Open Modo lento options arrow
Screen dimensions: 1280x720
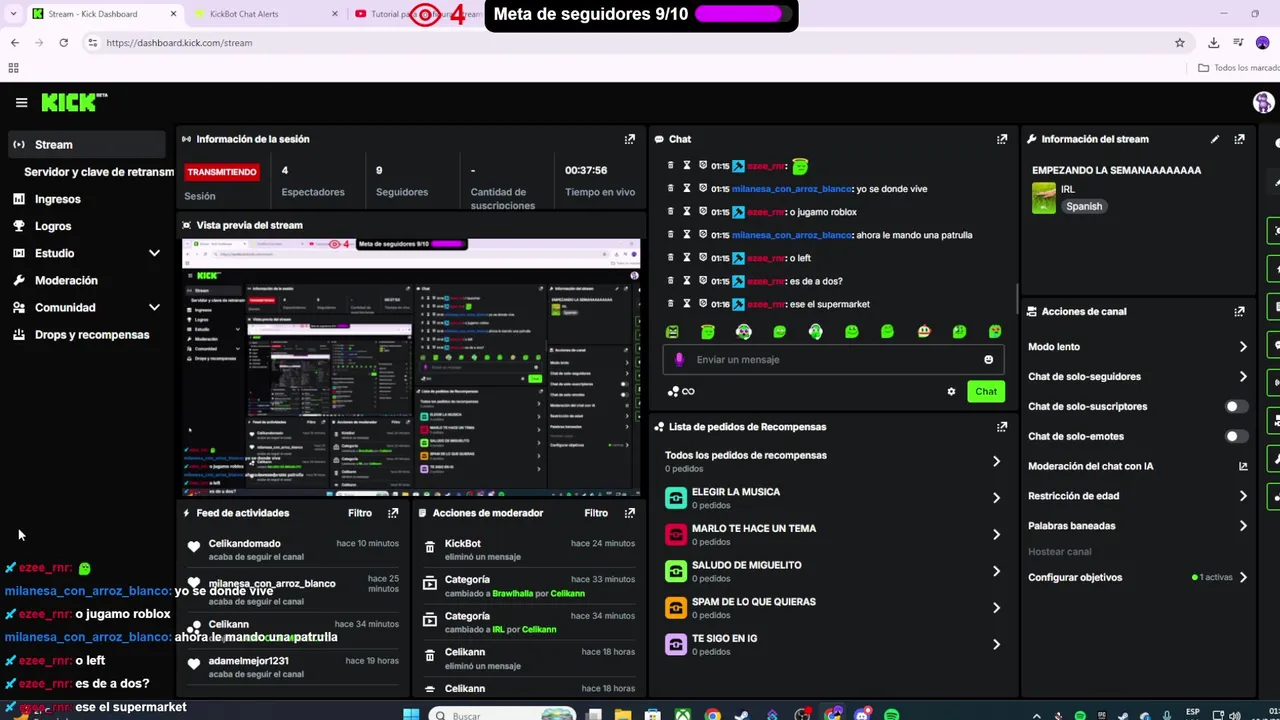(x=1243, y=347)
